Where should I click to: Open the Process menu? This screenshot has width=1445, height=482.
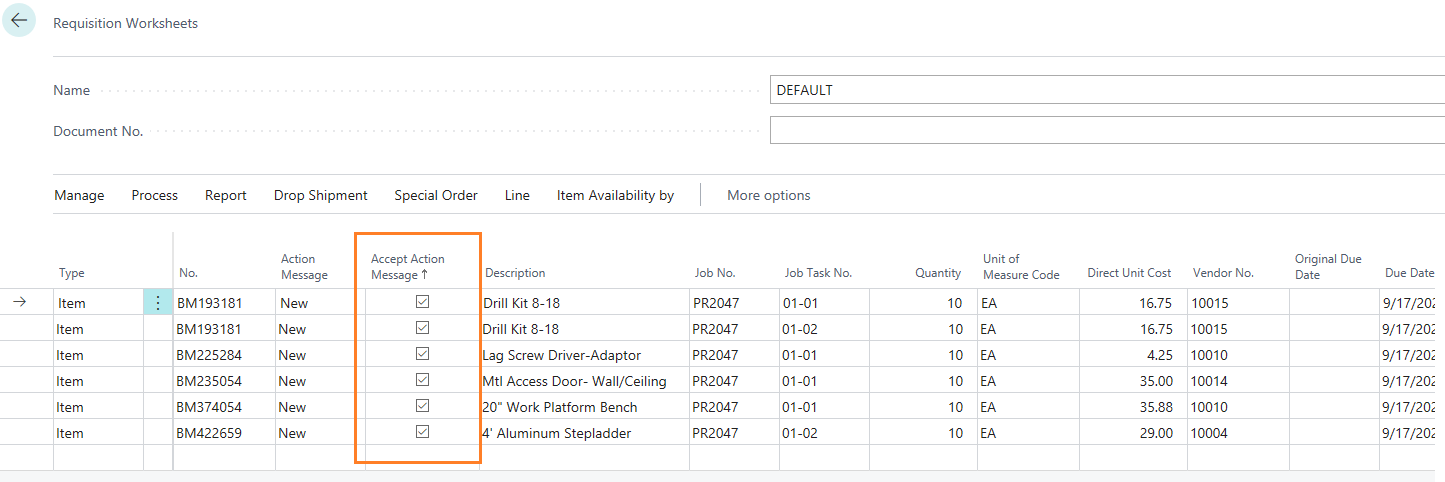tap(154, 196)
